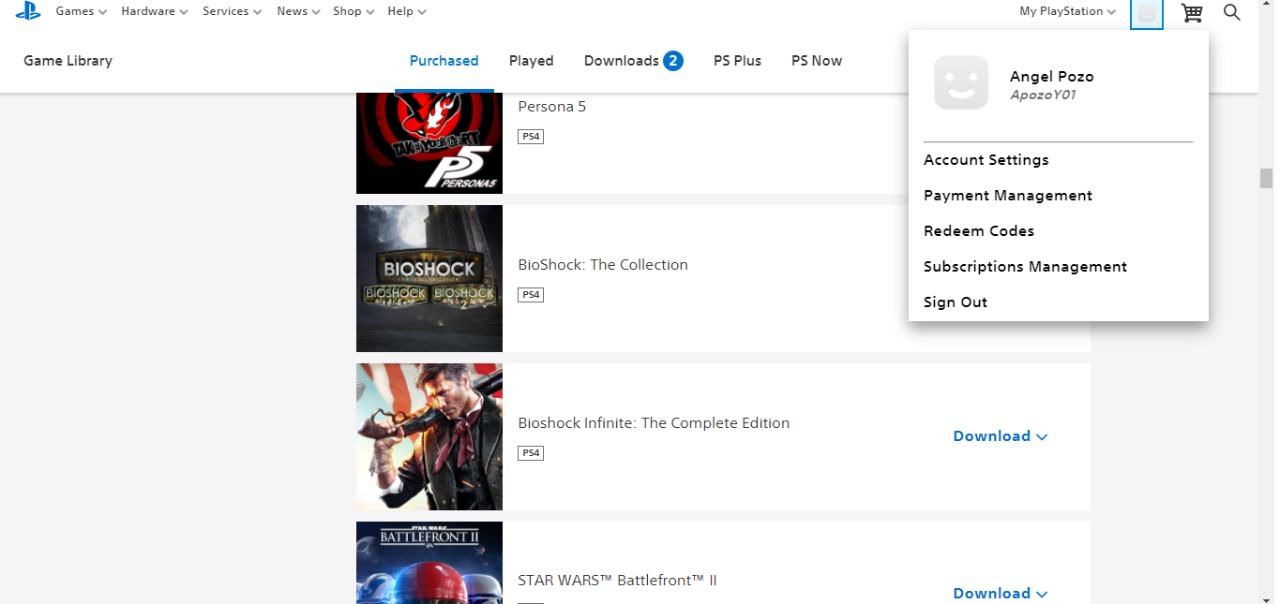The width and height of the screenshot is (1280, 604).
Task: Click the PlayStation logo icon
Action: coord(27,11)
